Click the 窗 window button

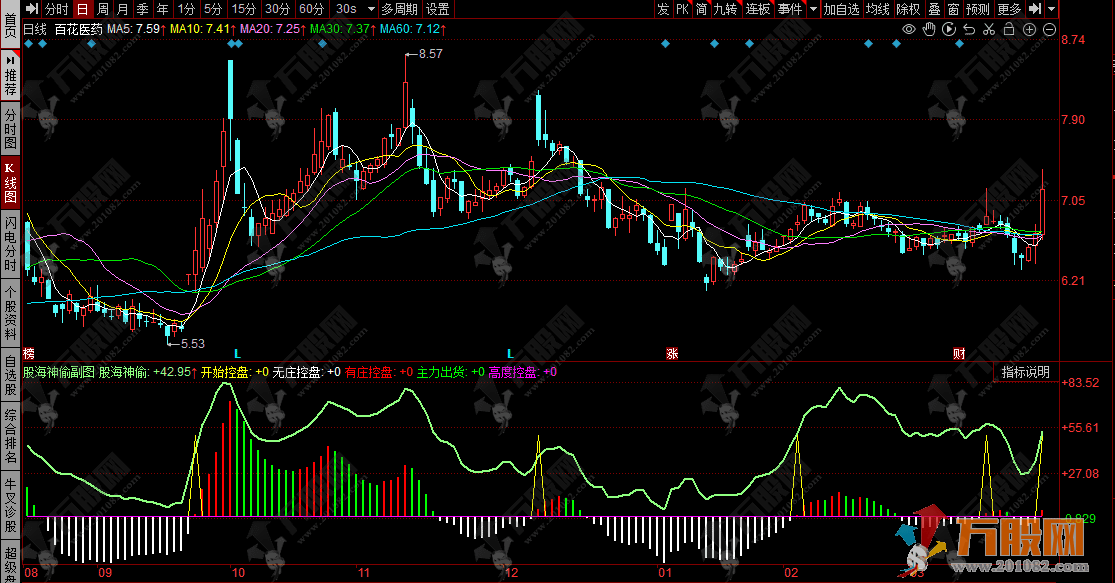point(954,9)
